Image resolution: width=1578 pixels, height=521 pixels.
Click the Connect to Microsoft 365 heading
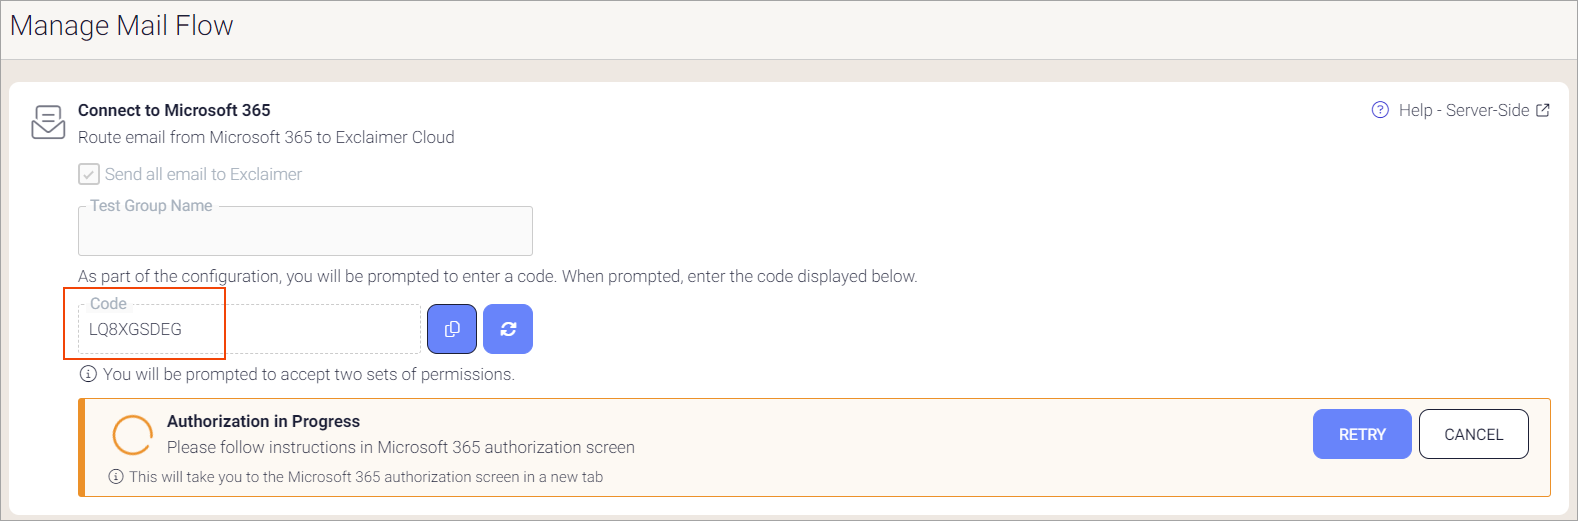click(x=174, y=110)
